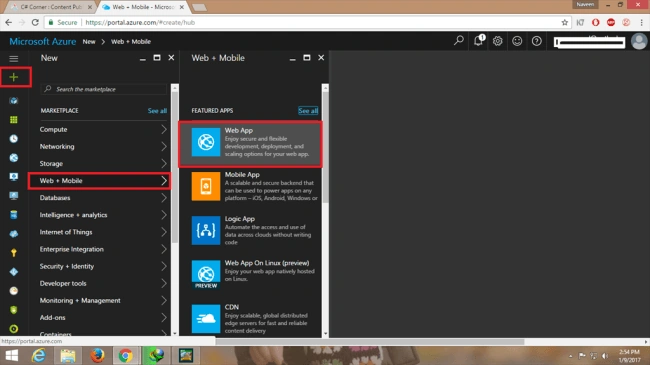650x365 pixels.
Task: Click the Search the marketplace field
Action: (x=104, y=89)
